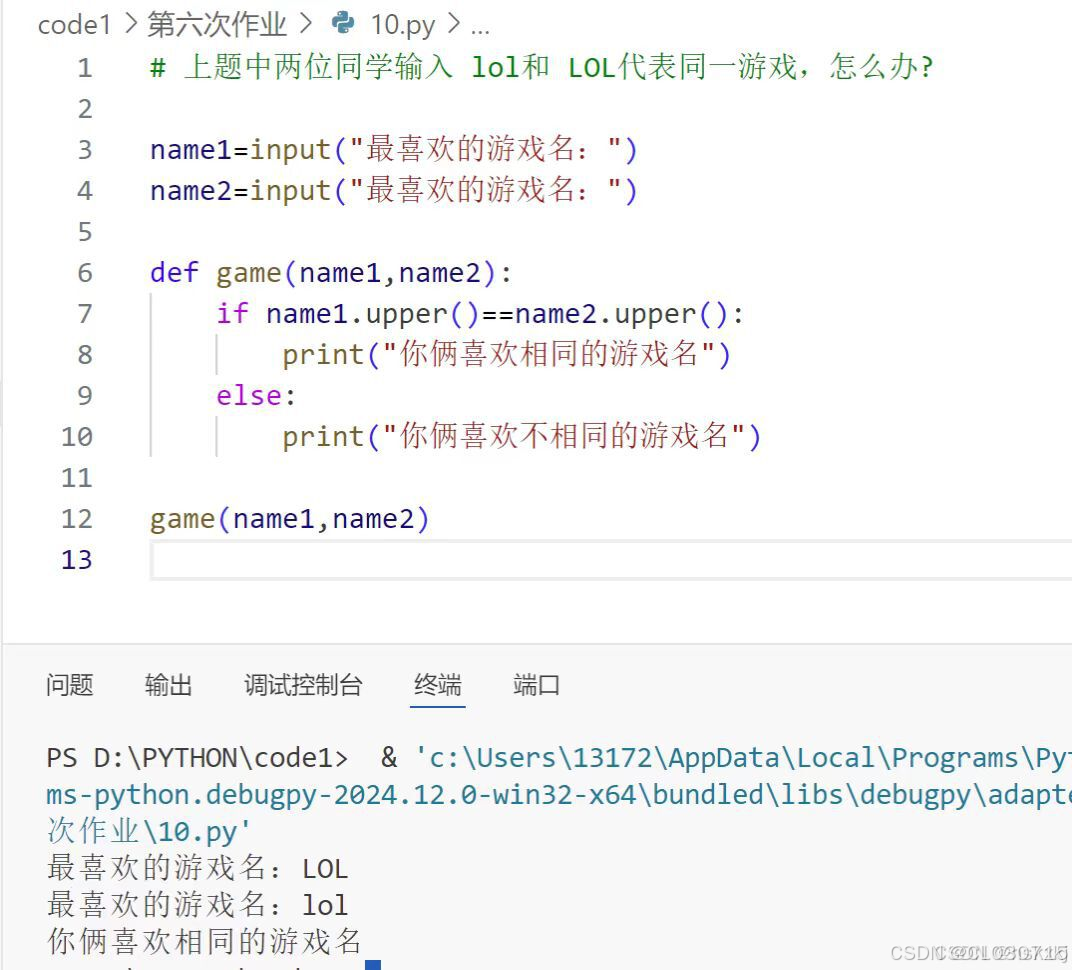Image resolution: width=1072 pixels, height=970 pixels.
Task: Click the Python file icon in breadcrumb
Action: tap(343, 23)
